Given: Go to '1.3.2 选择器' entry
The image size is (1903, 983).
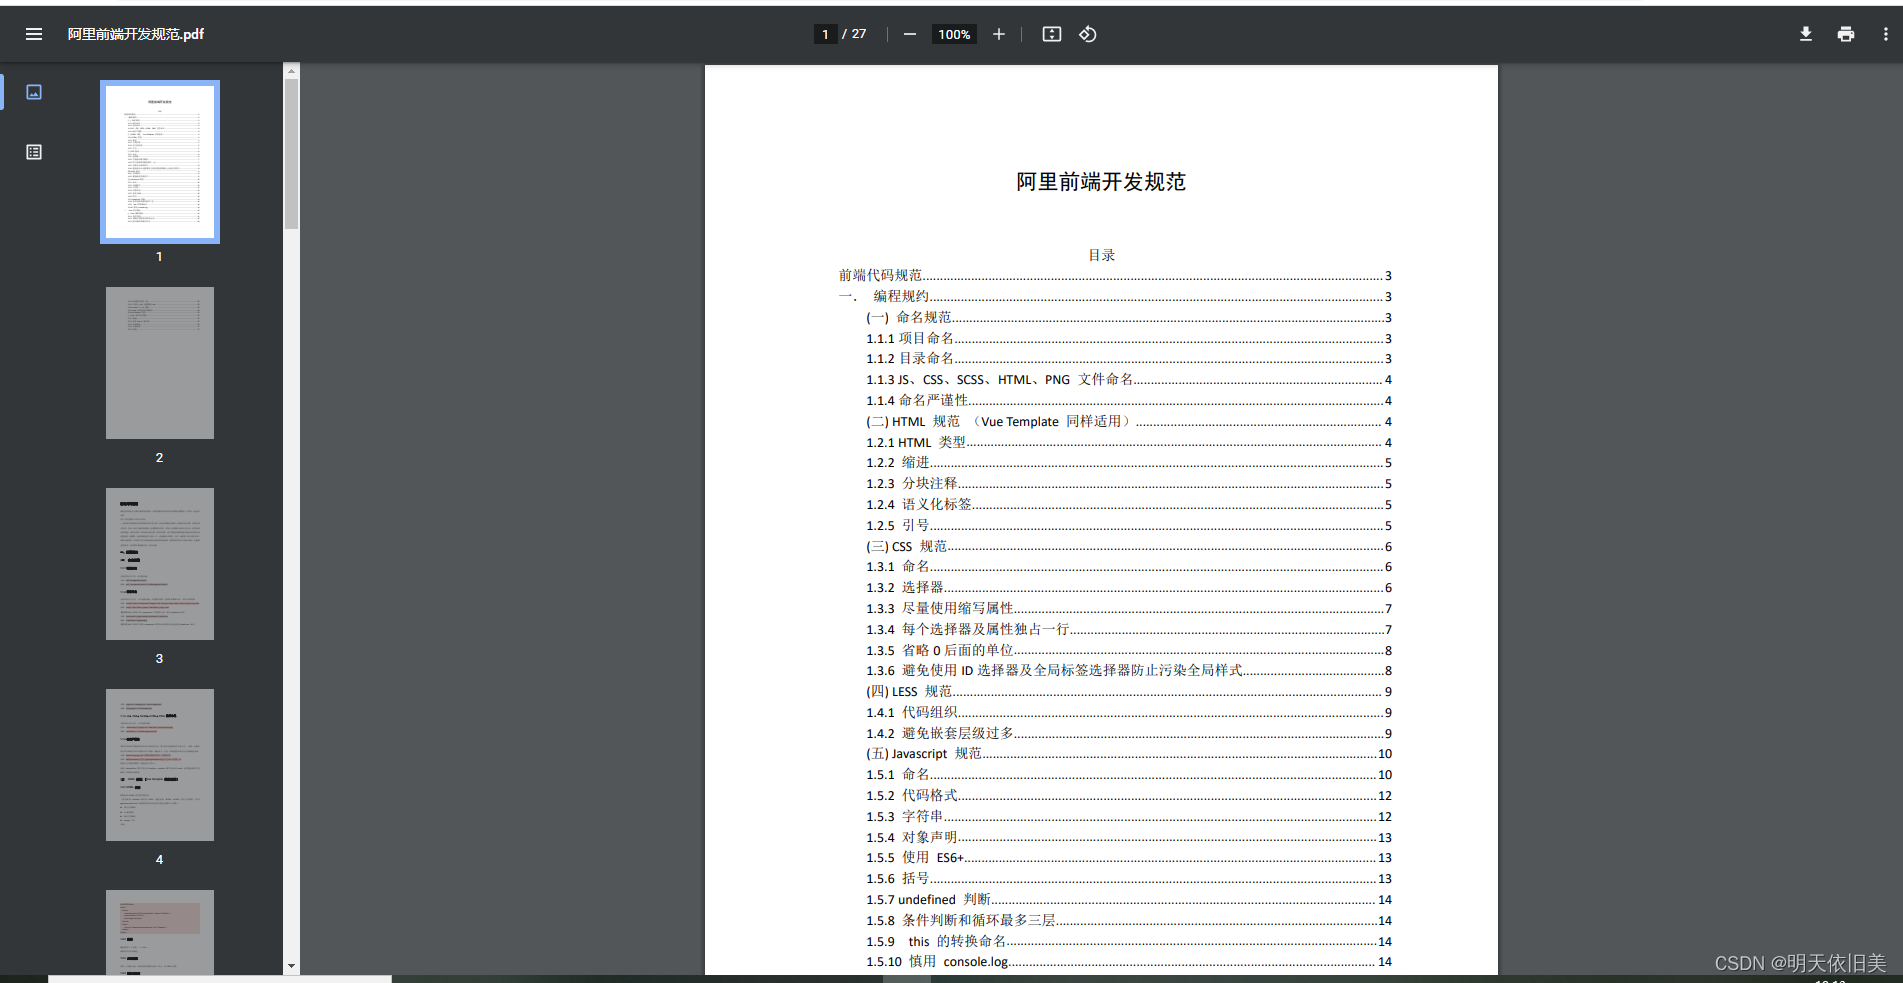Looking at the screenshot, I should click(x=1129, y=587).
